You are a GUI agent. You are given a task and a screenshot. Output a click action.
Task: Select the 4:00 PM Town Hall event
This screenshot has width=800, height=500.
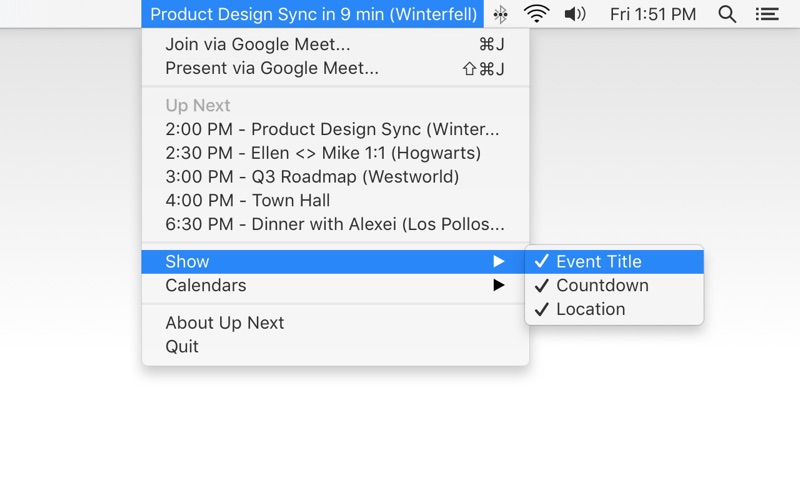tap(335, 201)
